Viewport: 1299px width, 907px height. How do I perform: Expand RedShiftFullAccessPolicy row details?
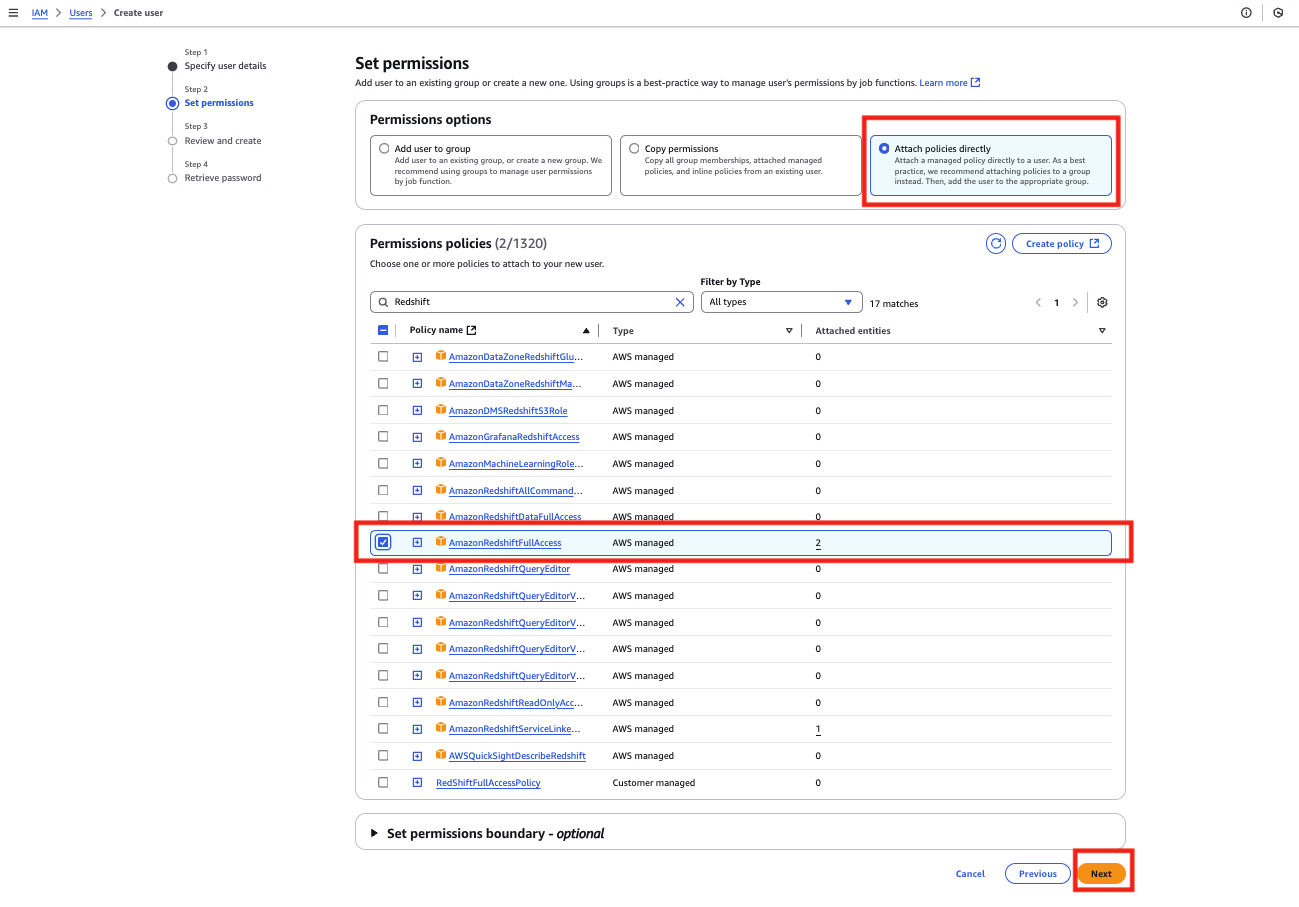tap(417, 783)
